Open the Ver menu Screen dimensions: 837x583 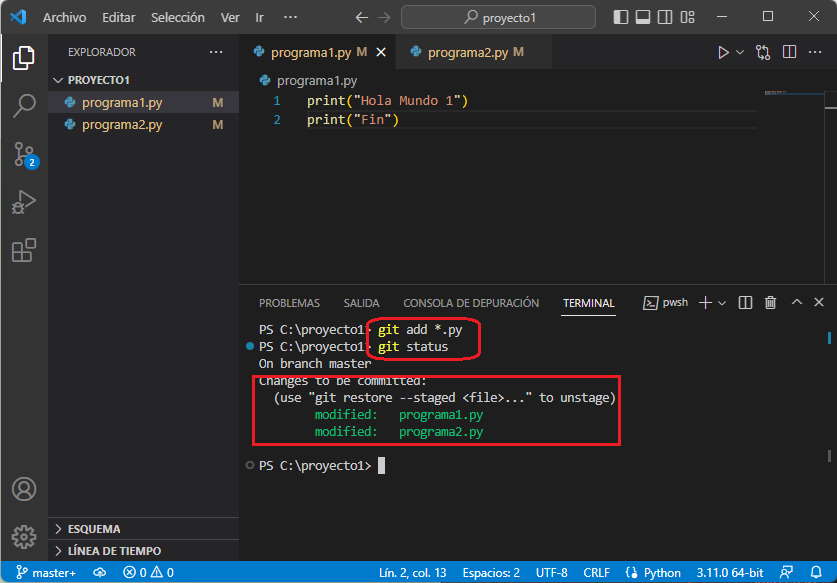pyautogui.click(x=230, y=18)
